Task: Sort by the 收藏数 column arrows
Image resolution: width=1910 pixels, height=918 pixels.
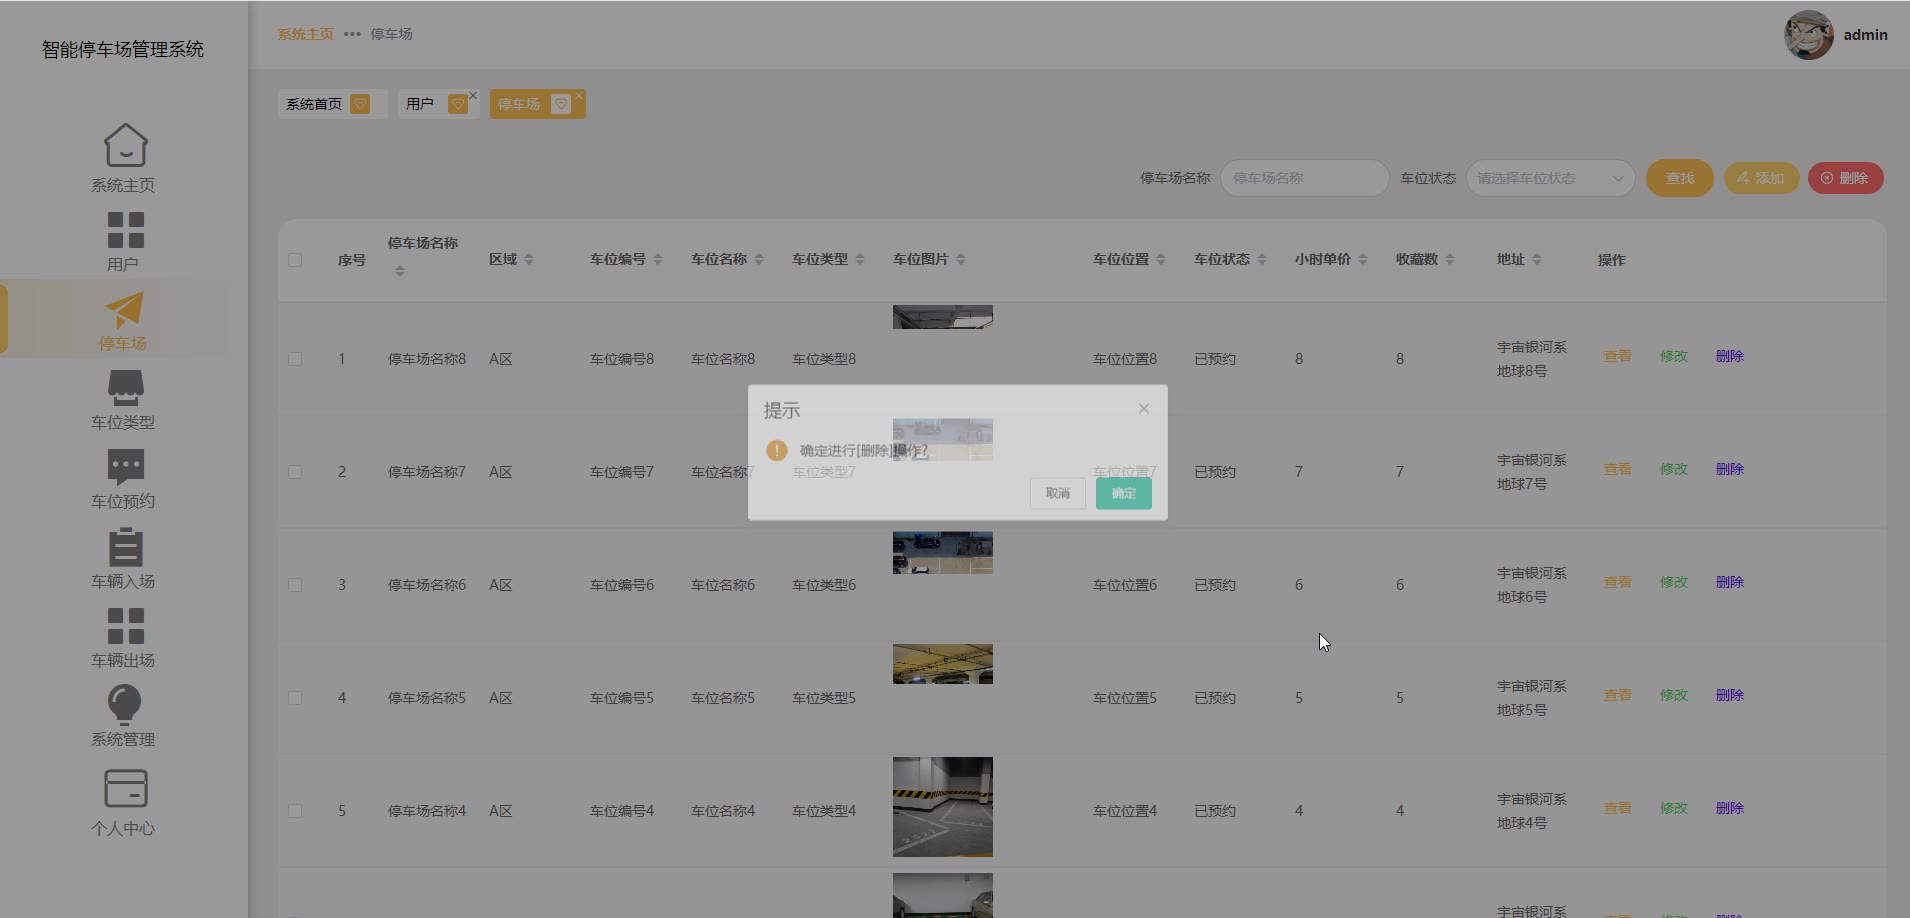Action: tap(1450, 259)
